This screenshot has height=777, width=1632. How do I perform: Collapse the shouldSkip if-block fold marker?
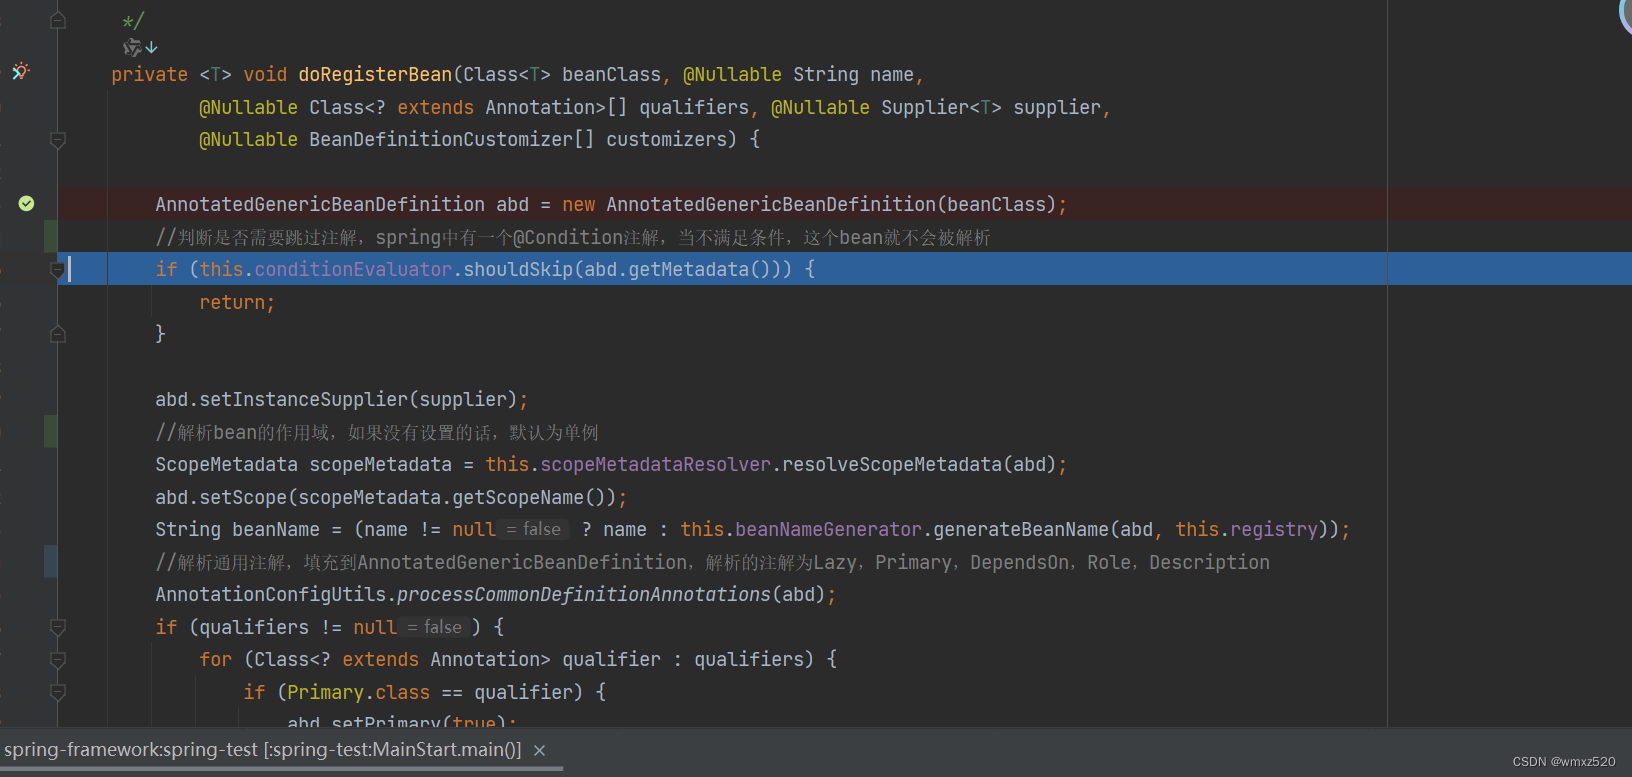point(58,269)
